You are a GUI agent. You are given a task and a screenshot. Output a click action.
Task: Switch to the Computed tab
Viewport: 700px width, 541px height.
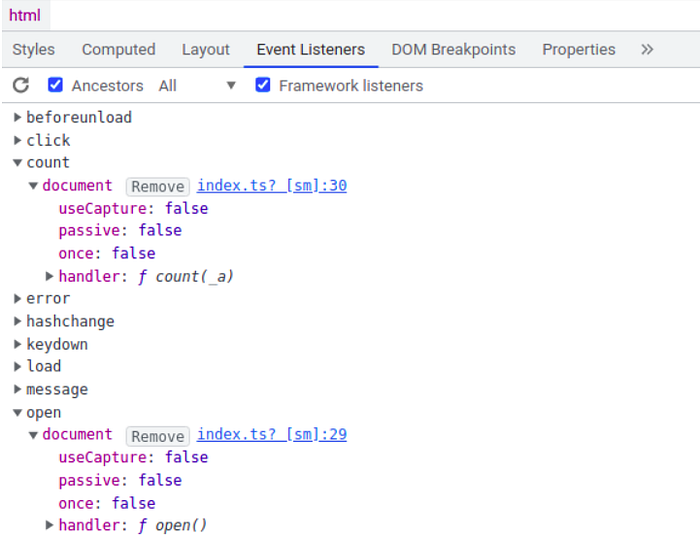(x=119, y=50)
